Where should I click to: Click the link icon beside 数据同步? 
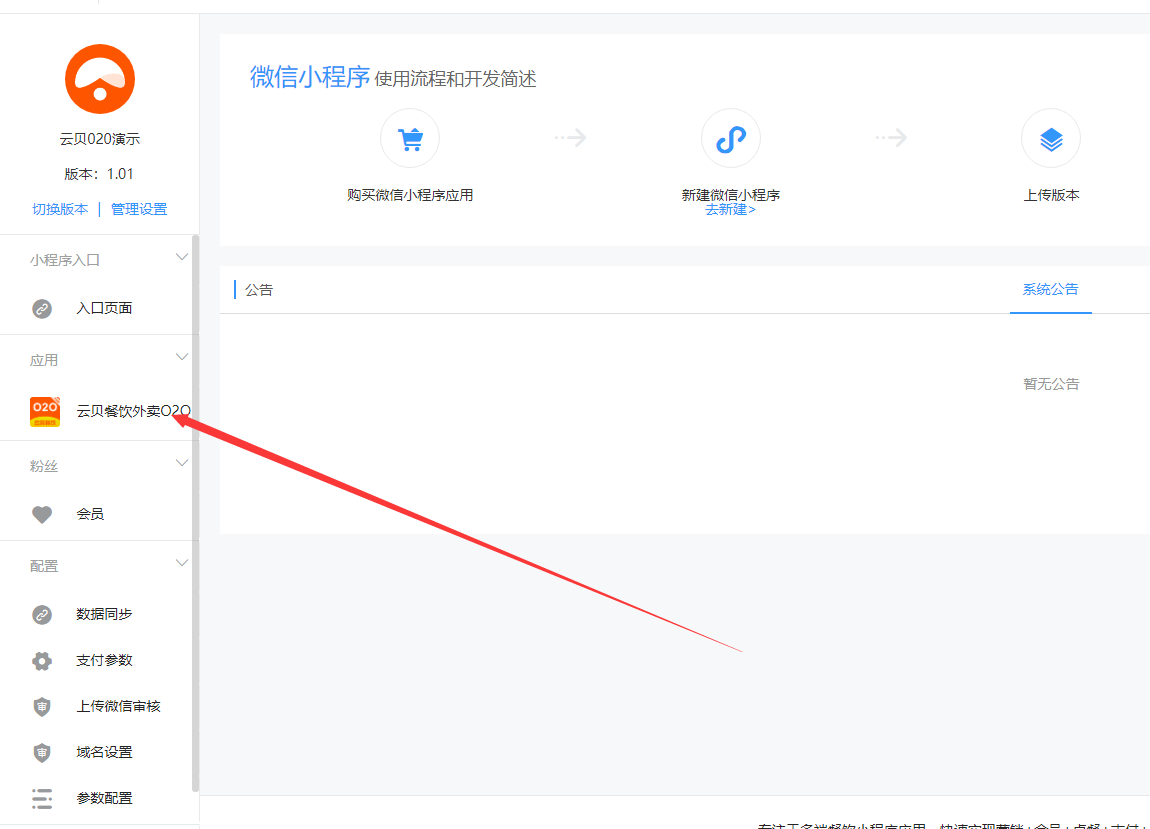coord(42,615)
